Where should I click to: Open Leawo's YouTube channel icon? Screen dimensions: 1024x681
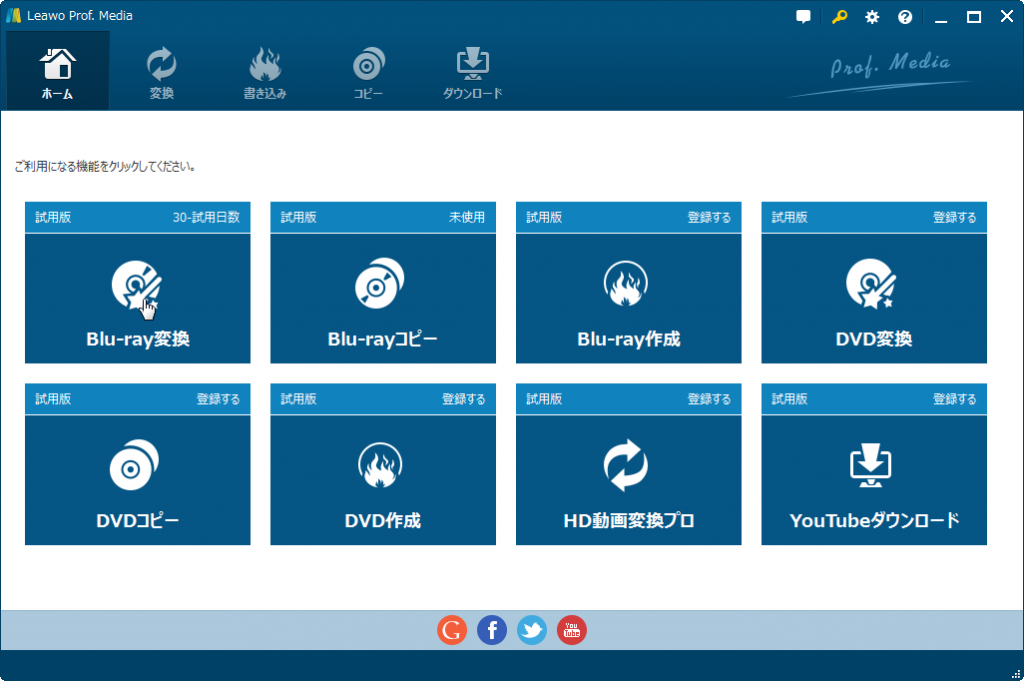571,630
